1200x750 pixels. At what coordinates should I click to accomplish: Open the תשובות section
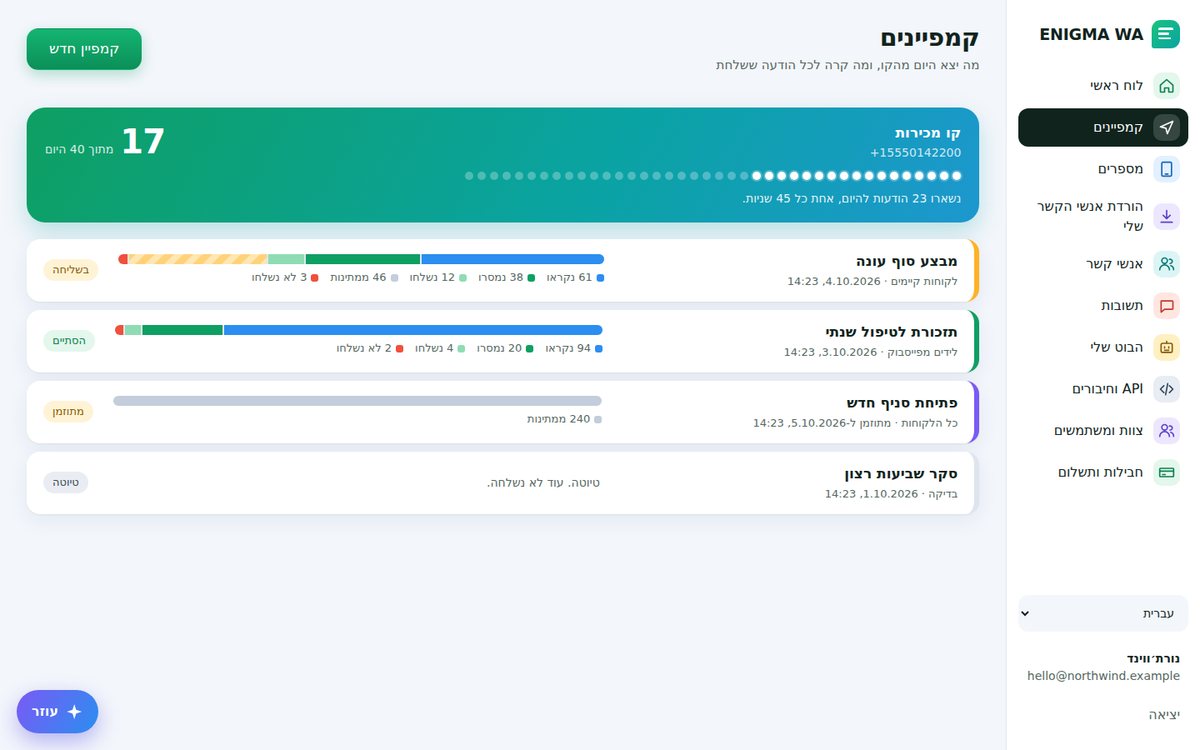click(x=1103, y=305)
